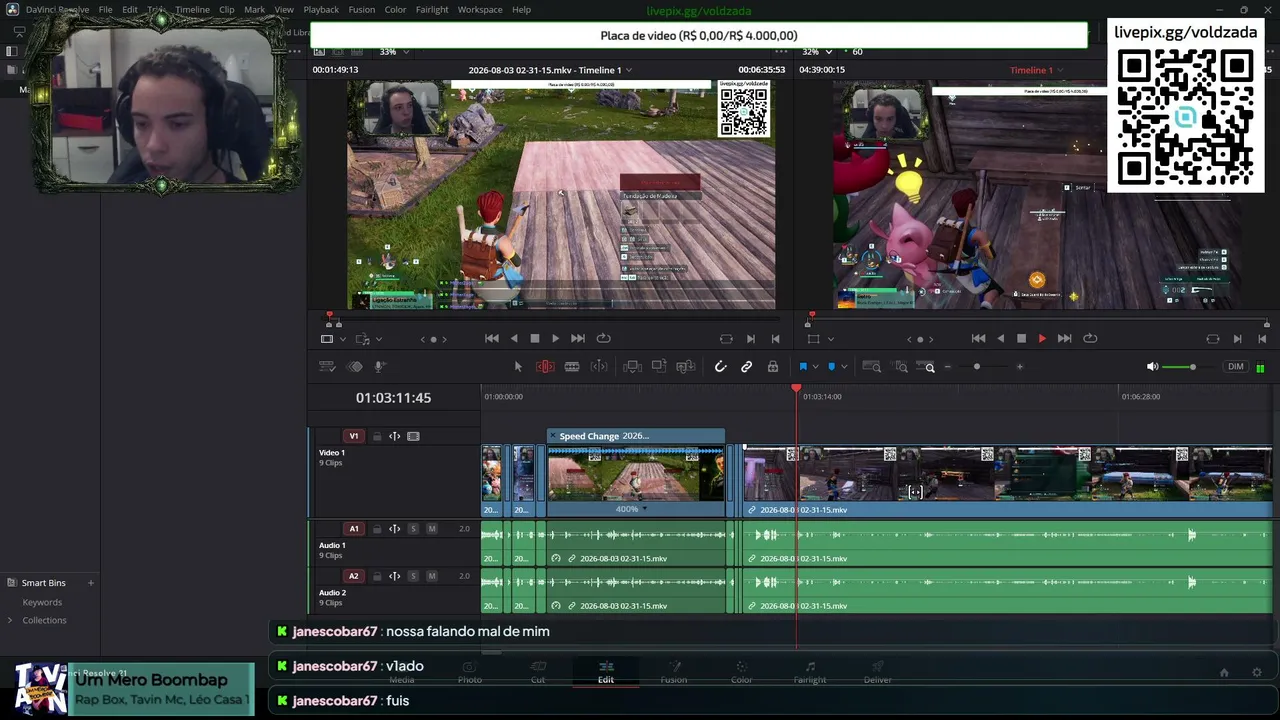Lock the Video 1 track
The height and width of the screenshot is (720, 1280).
(x=377, y=436)
